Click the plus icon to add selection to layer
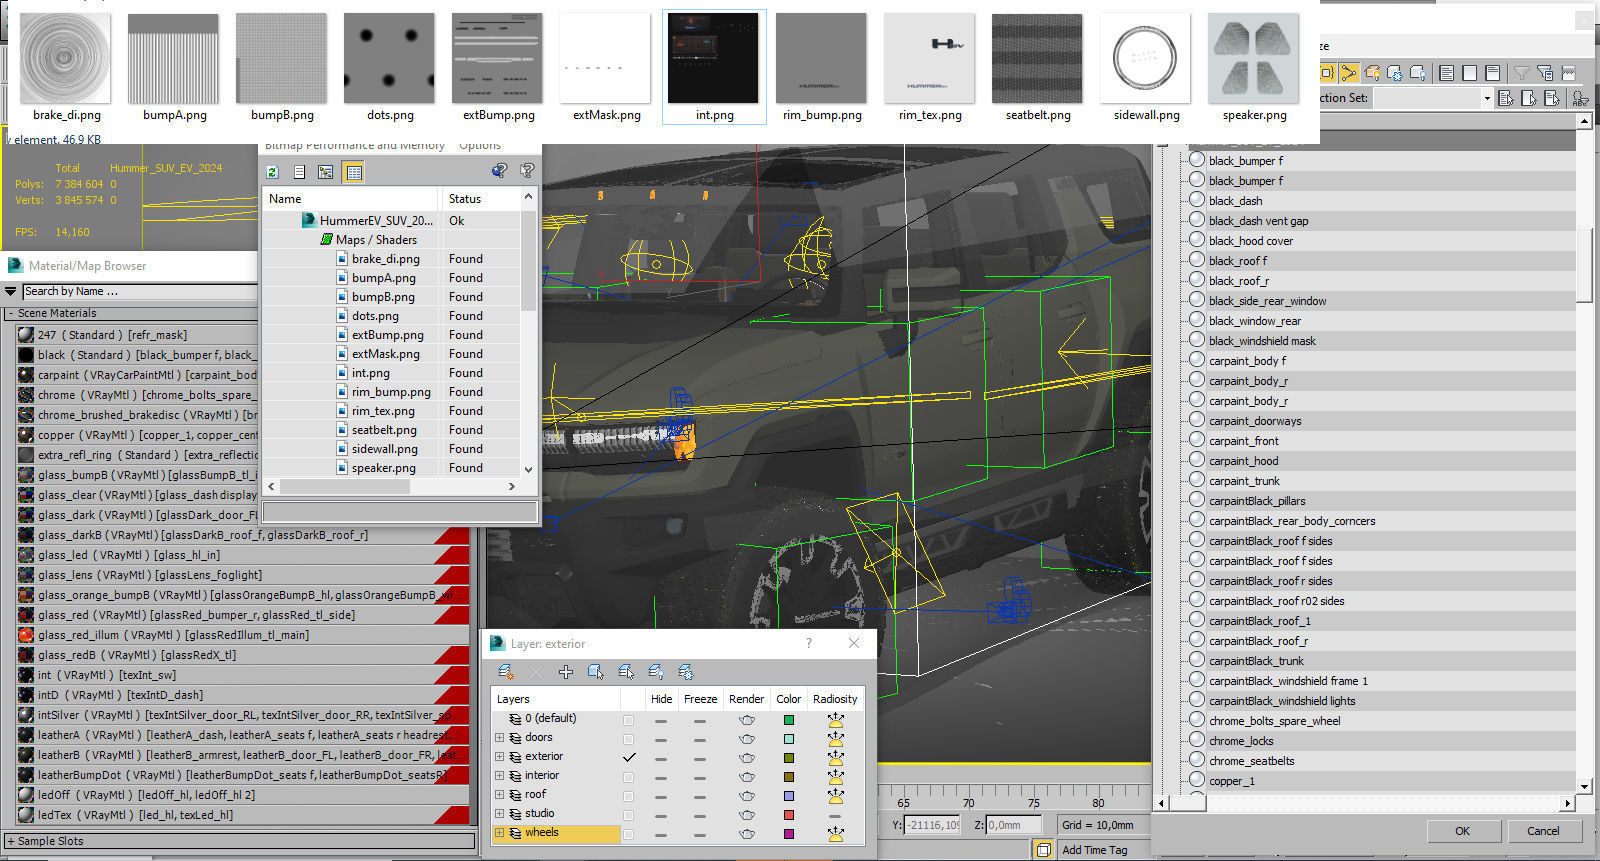Viewport: 1600px width, 861px height. (566, 672)
